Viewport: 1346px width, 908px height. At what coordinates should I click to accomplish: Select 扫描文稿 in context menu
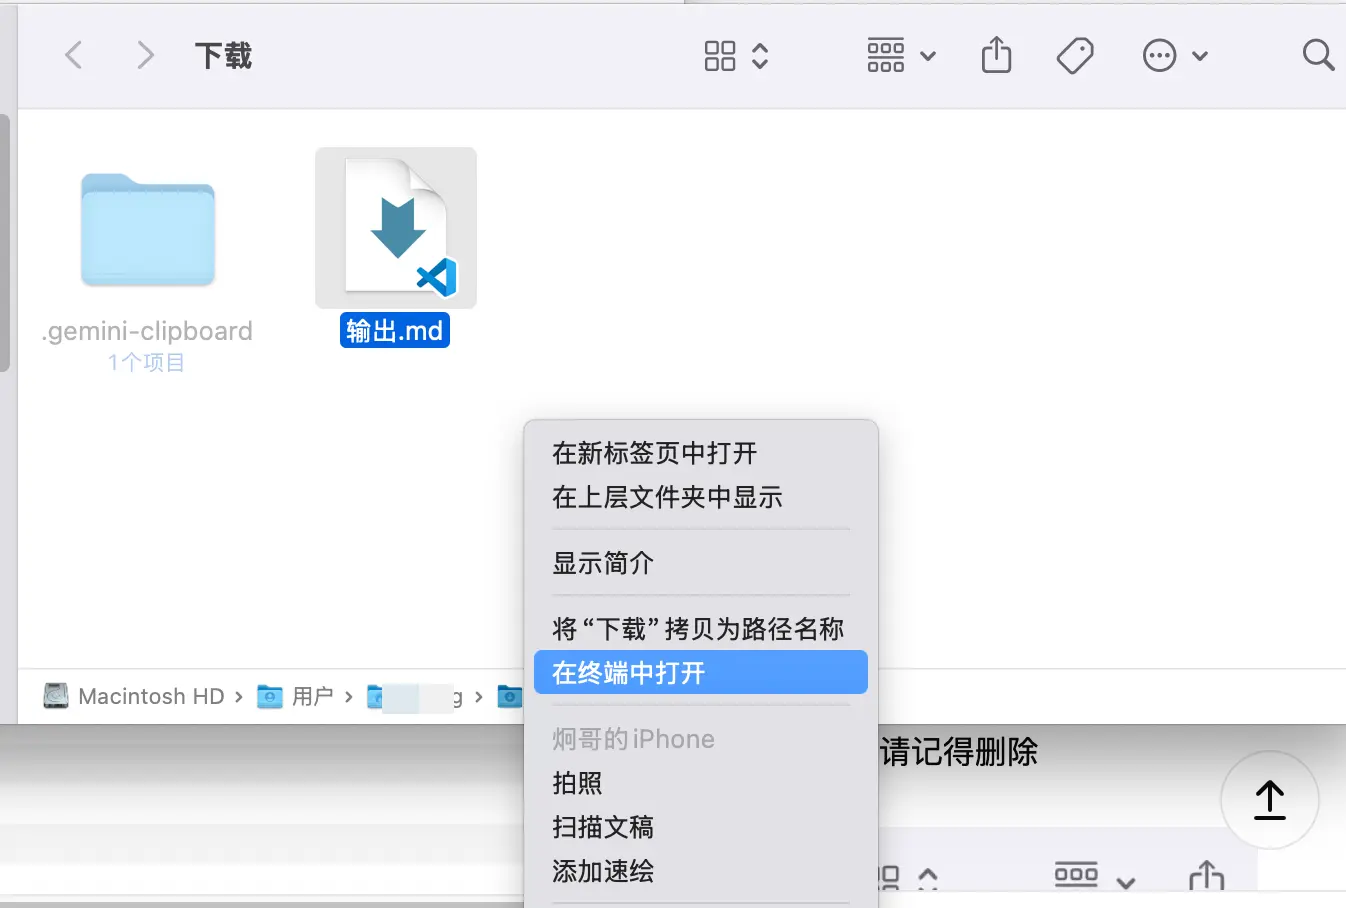coord(603,827)
